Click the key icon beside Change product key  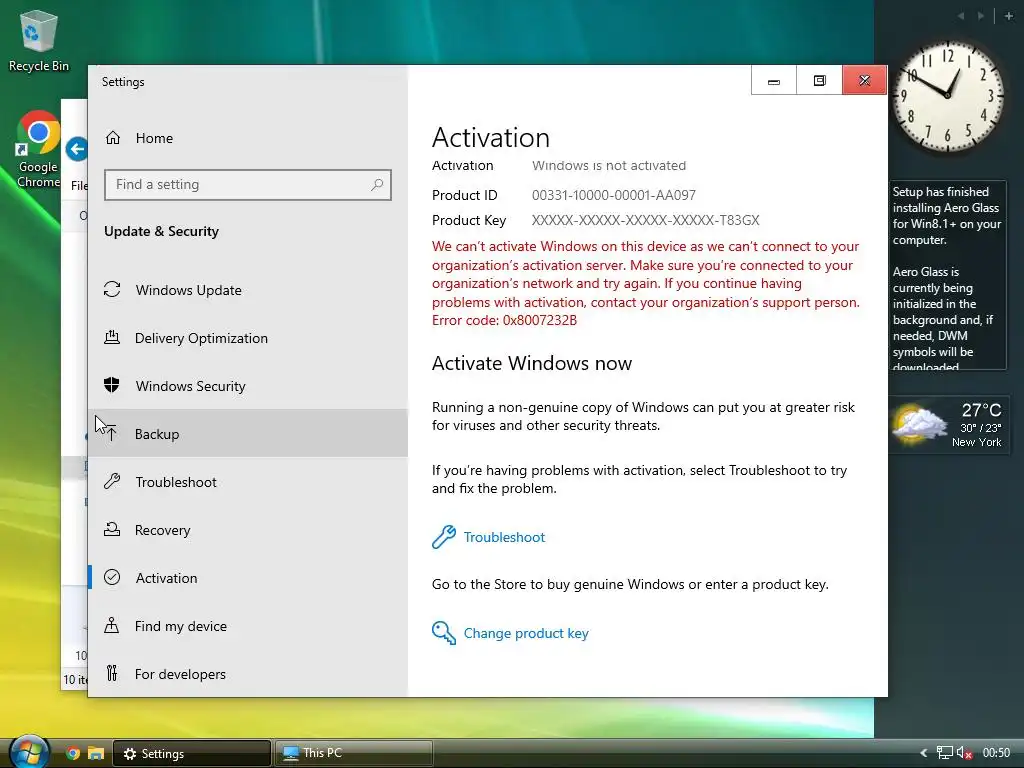444,633
